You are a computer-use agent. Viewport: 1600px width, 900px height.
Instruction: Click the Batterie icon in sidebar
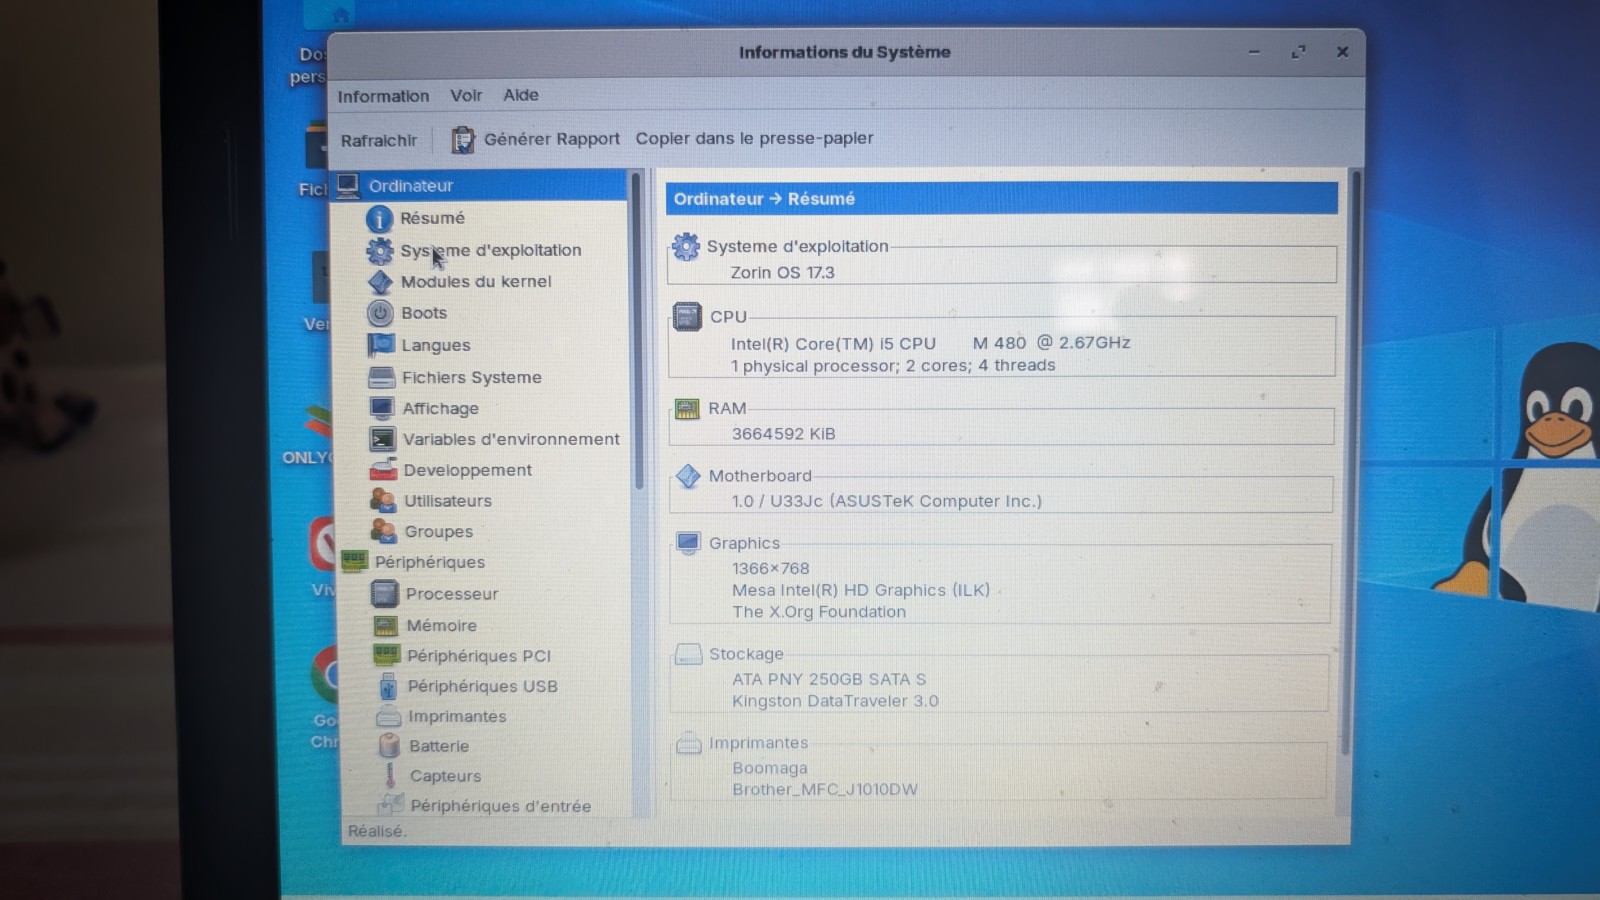[x=389, y=746]
